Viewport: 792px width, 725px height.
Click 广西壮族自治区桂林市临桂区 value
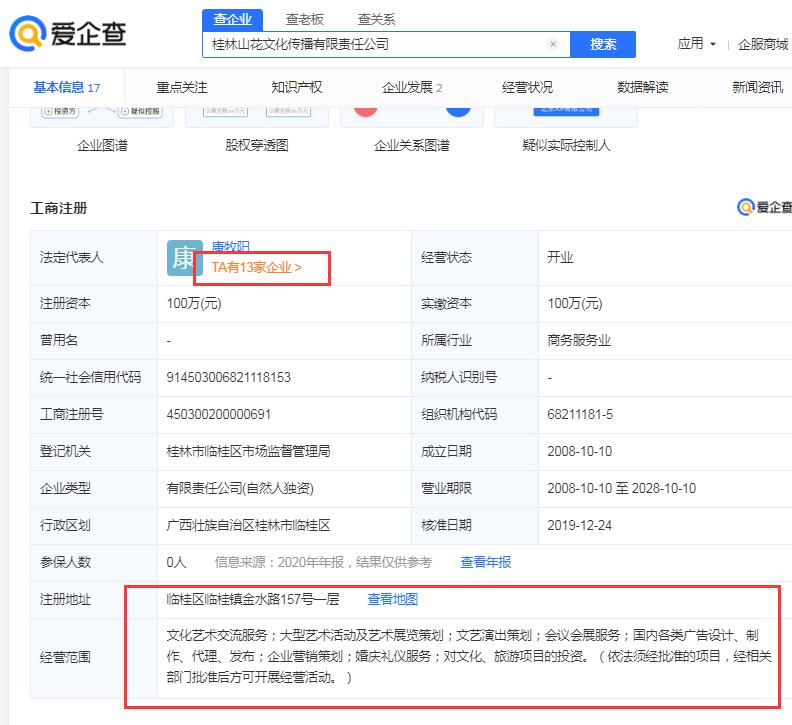(249, 525)
